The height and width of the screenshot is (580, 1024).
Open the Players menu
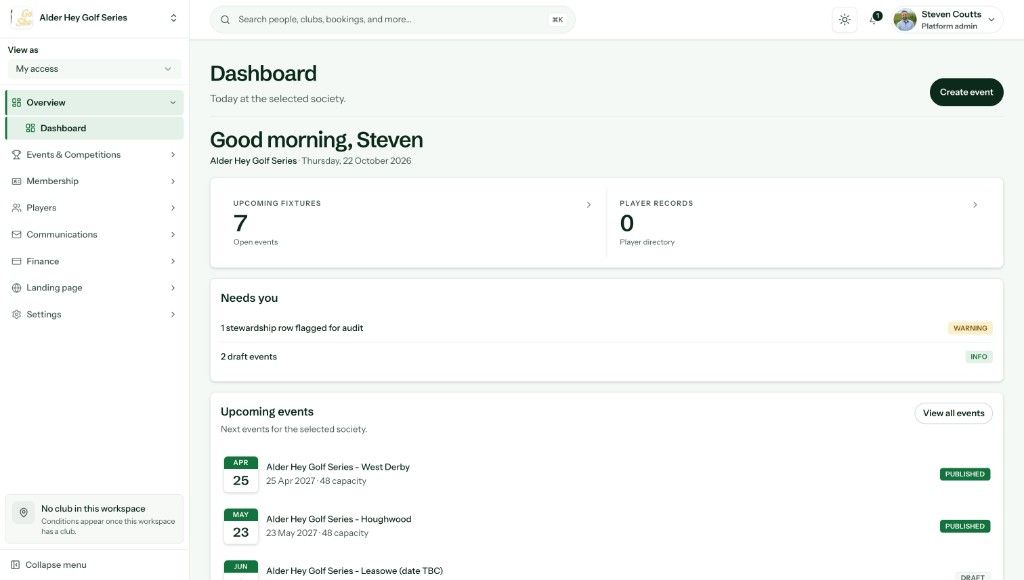(94, 208)
